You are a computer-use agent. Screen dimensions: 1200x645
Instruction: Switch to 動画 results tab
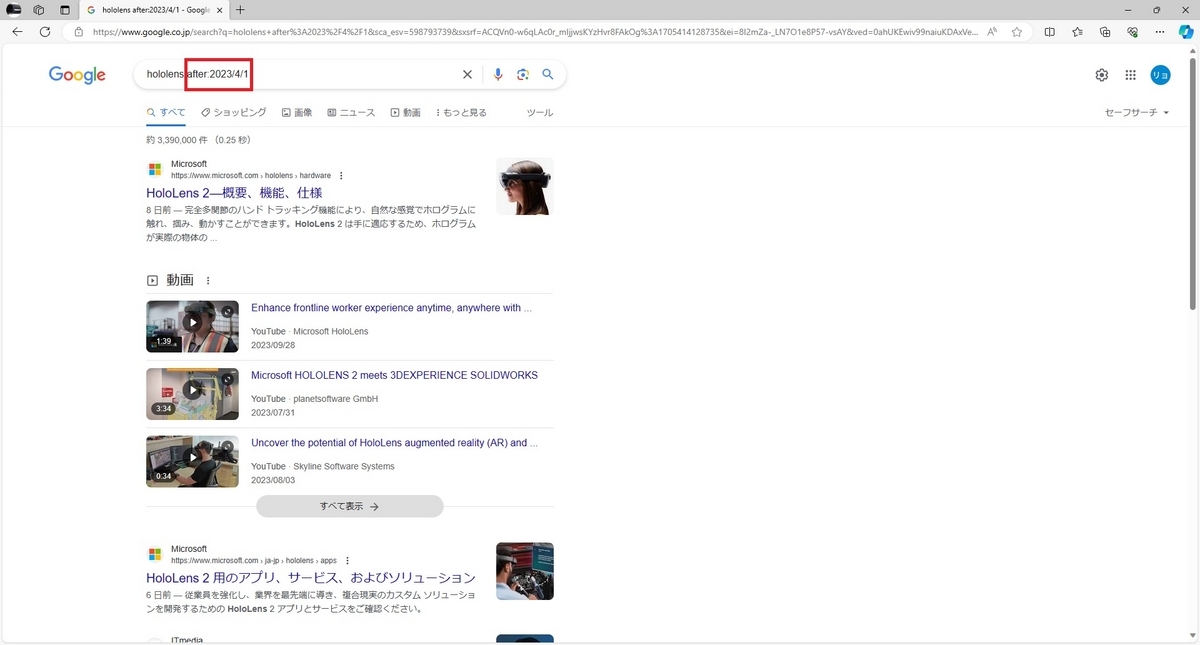(405, 113)
